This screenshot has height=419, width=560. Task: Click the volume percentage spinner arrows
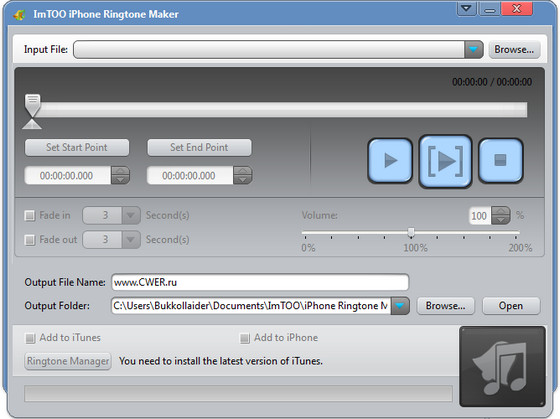(x=501, y=215)
